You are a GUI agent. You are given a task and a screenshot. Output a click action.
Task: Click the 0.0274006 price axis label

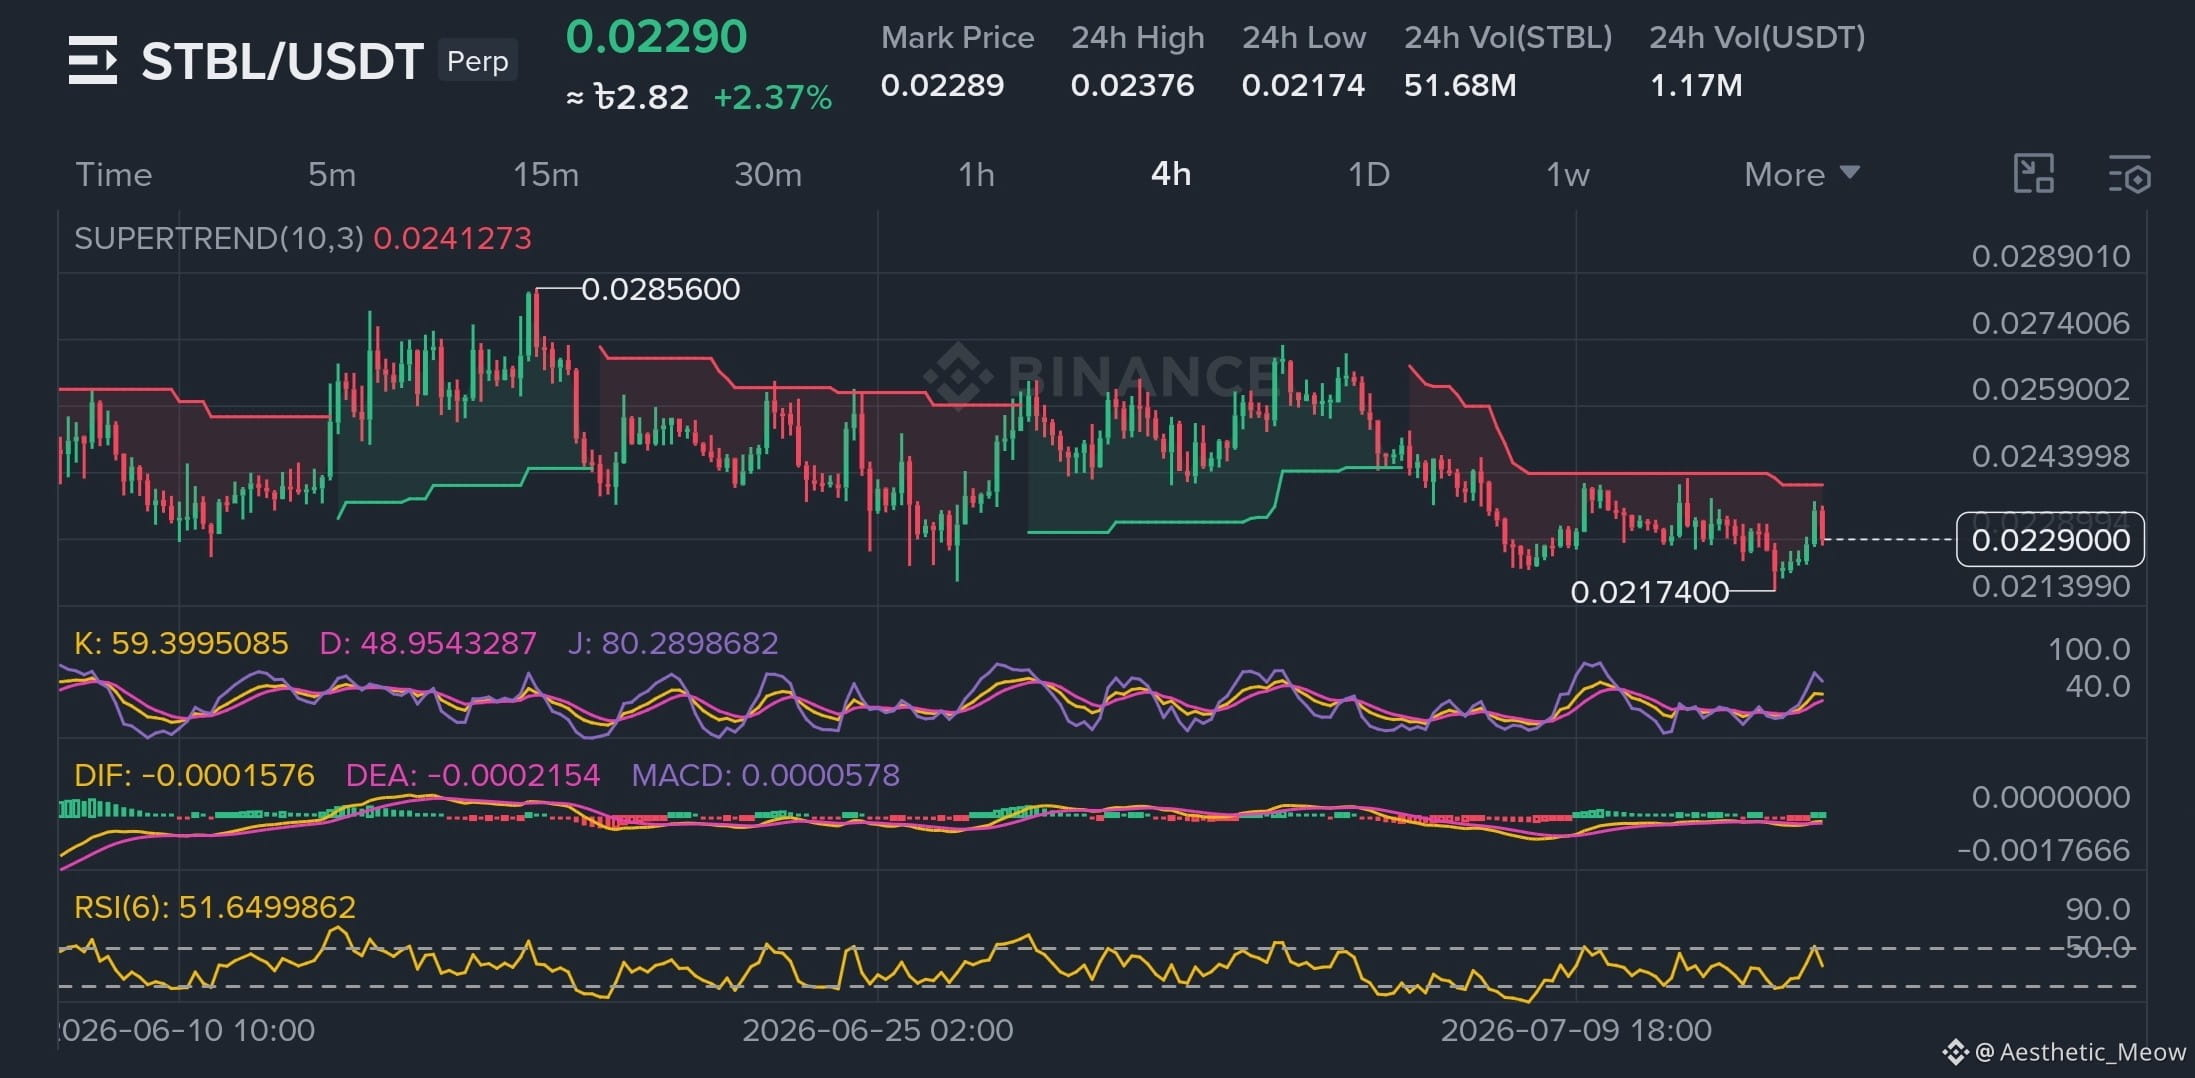pos(2051,323)
